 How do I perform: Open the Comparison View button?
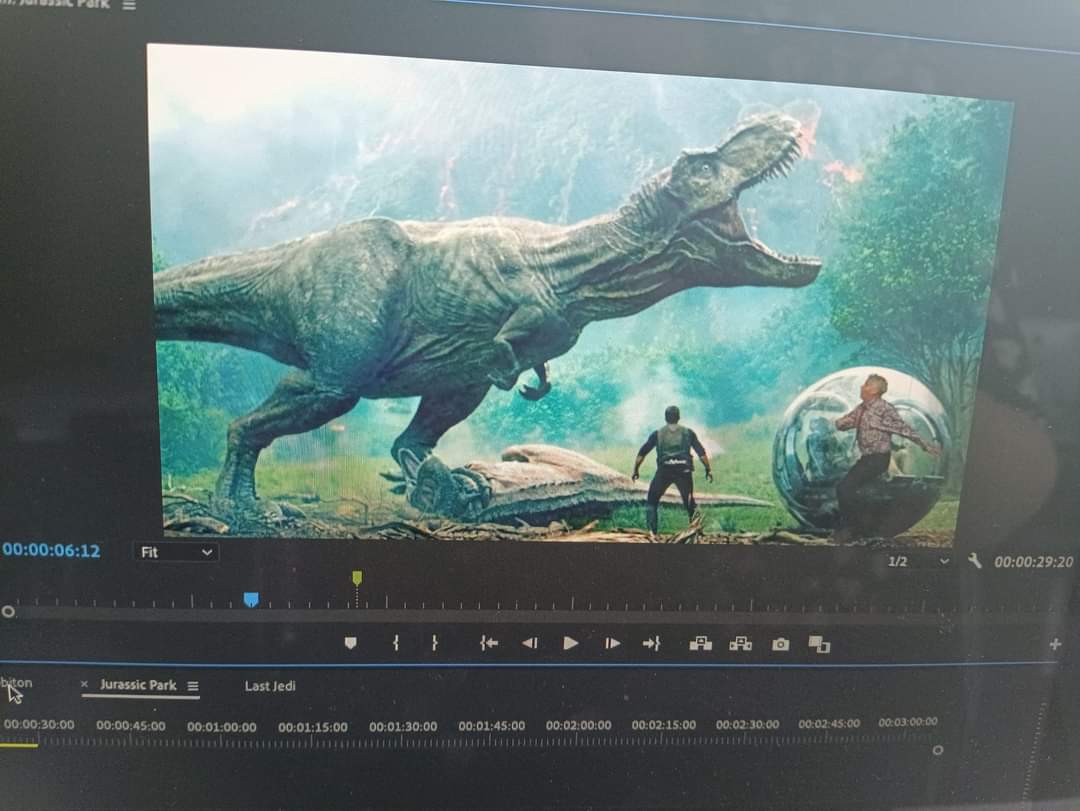pos(819,644)
